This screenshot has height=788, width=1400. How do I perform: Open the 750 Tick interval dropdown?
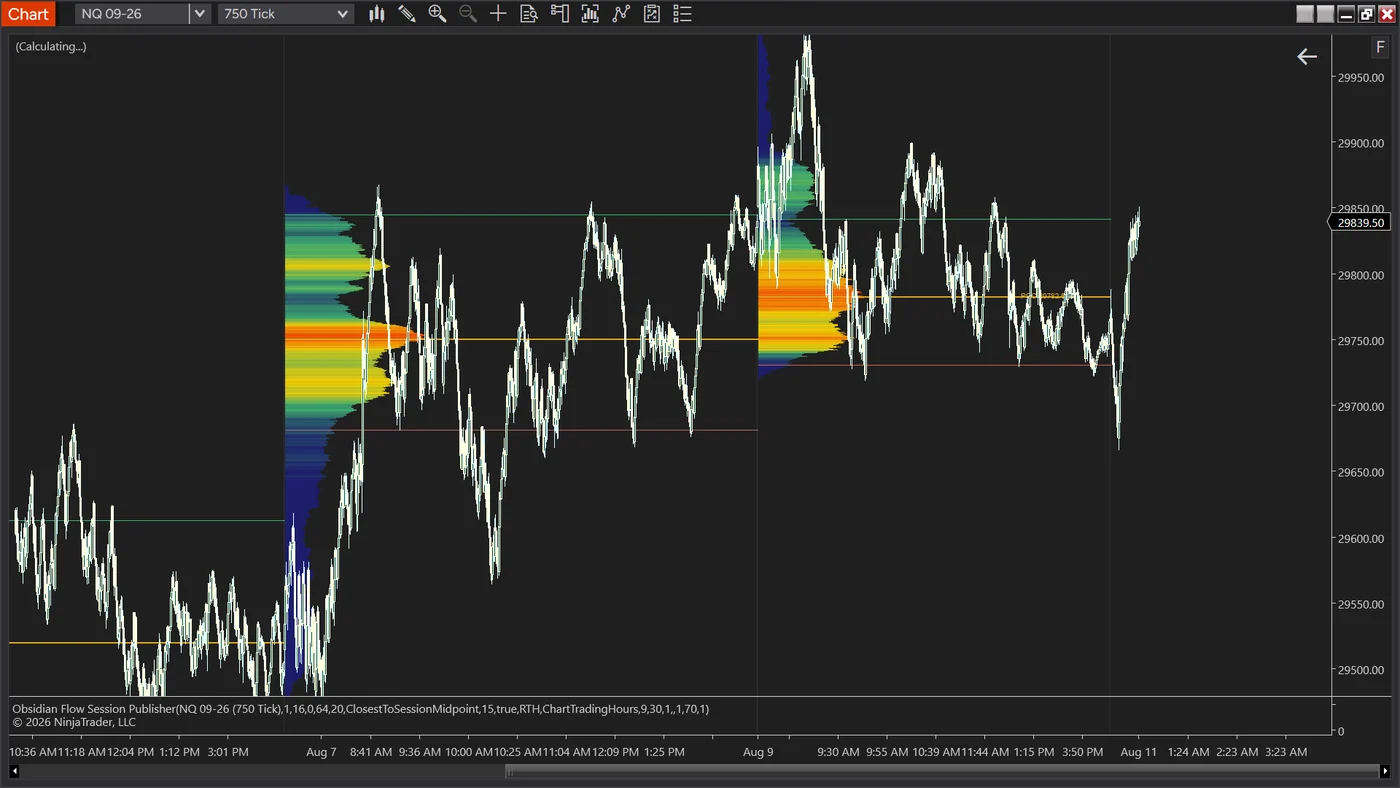point(286,14)
